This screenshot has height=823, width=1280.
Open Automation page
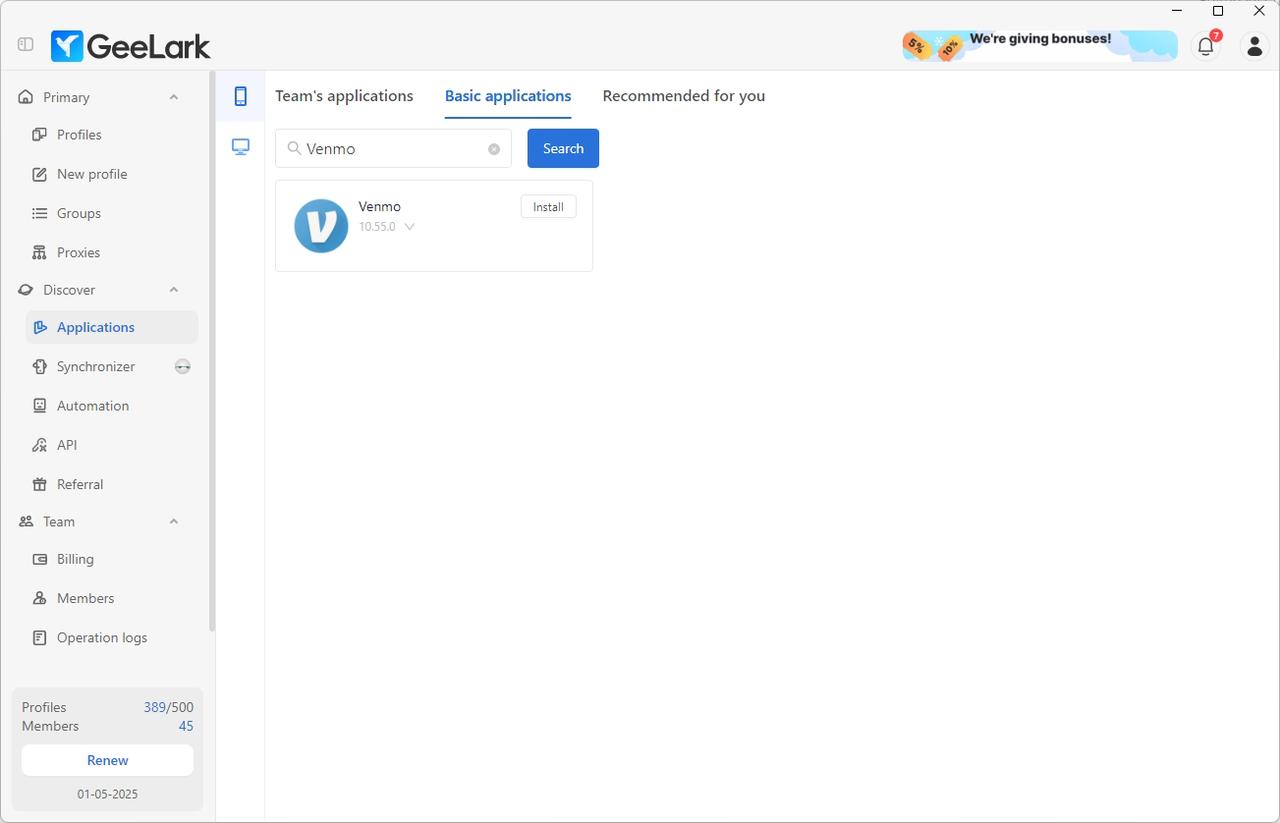click(x=112, y=406)
